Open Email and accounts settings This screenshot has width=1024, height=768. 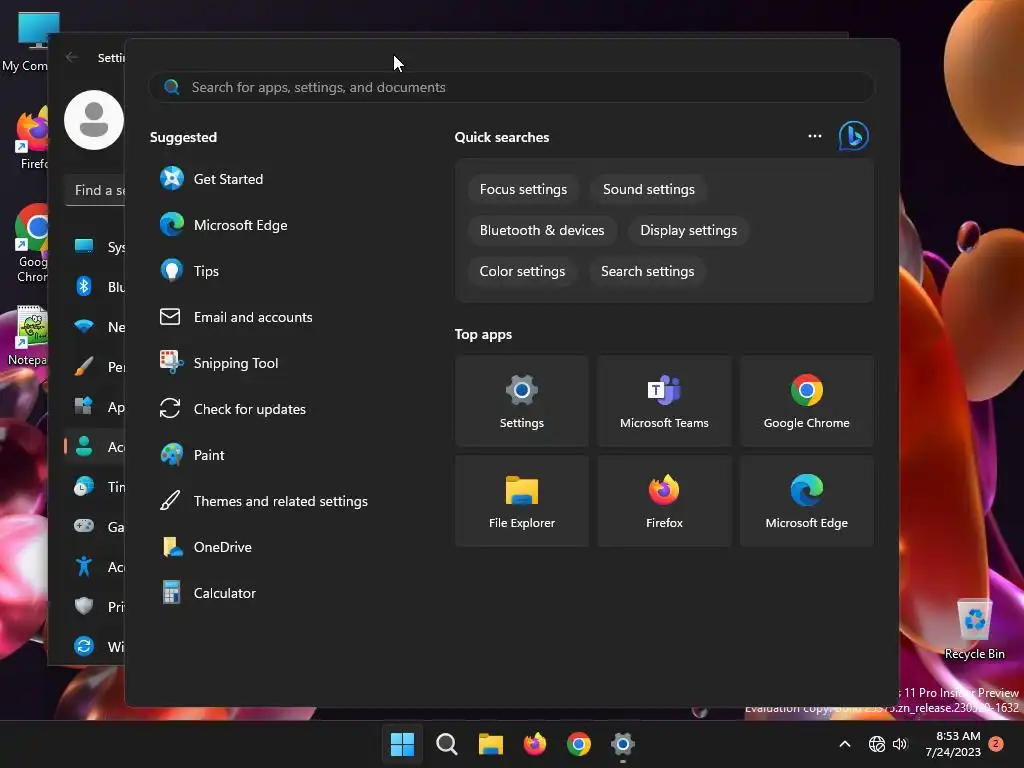(236, 317)
